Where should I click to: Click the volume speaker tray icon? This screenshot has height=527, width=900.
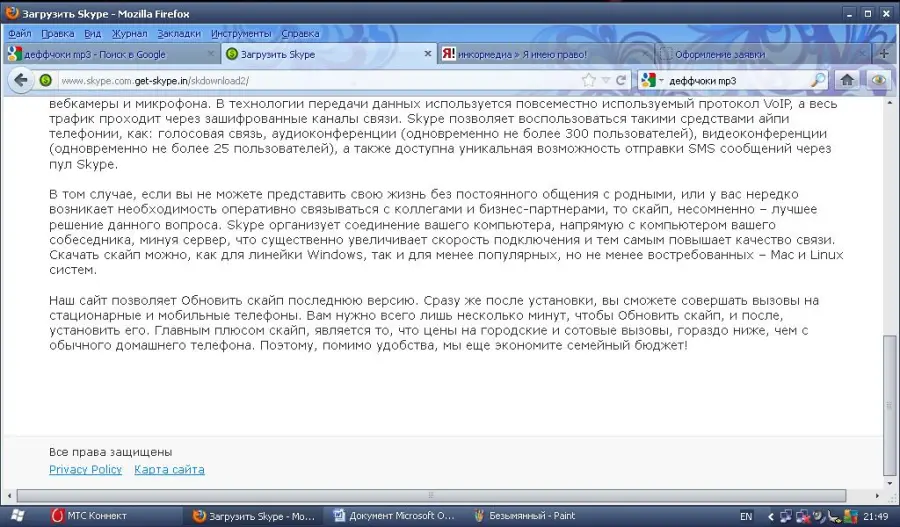tap(818, 516)
